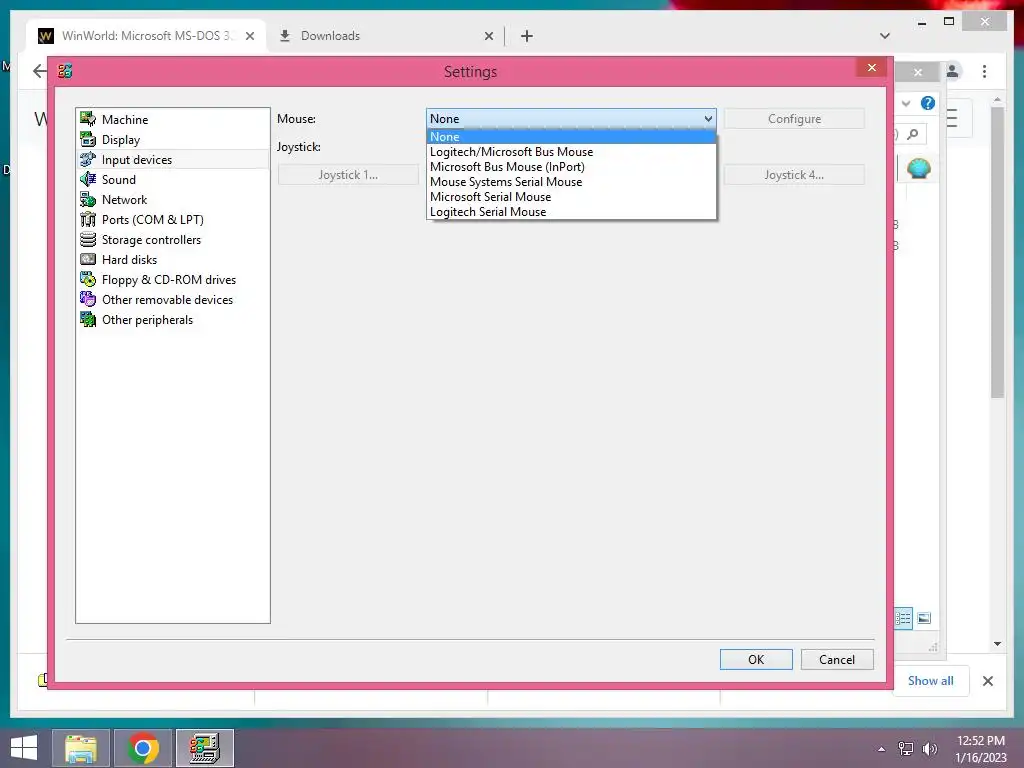Show hidden system tray icons

click(x=882, y=749)
